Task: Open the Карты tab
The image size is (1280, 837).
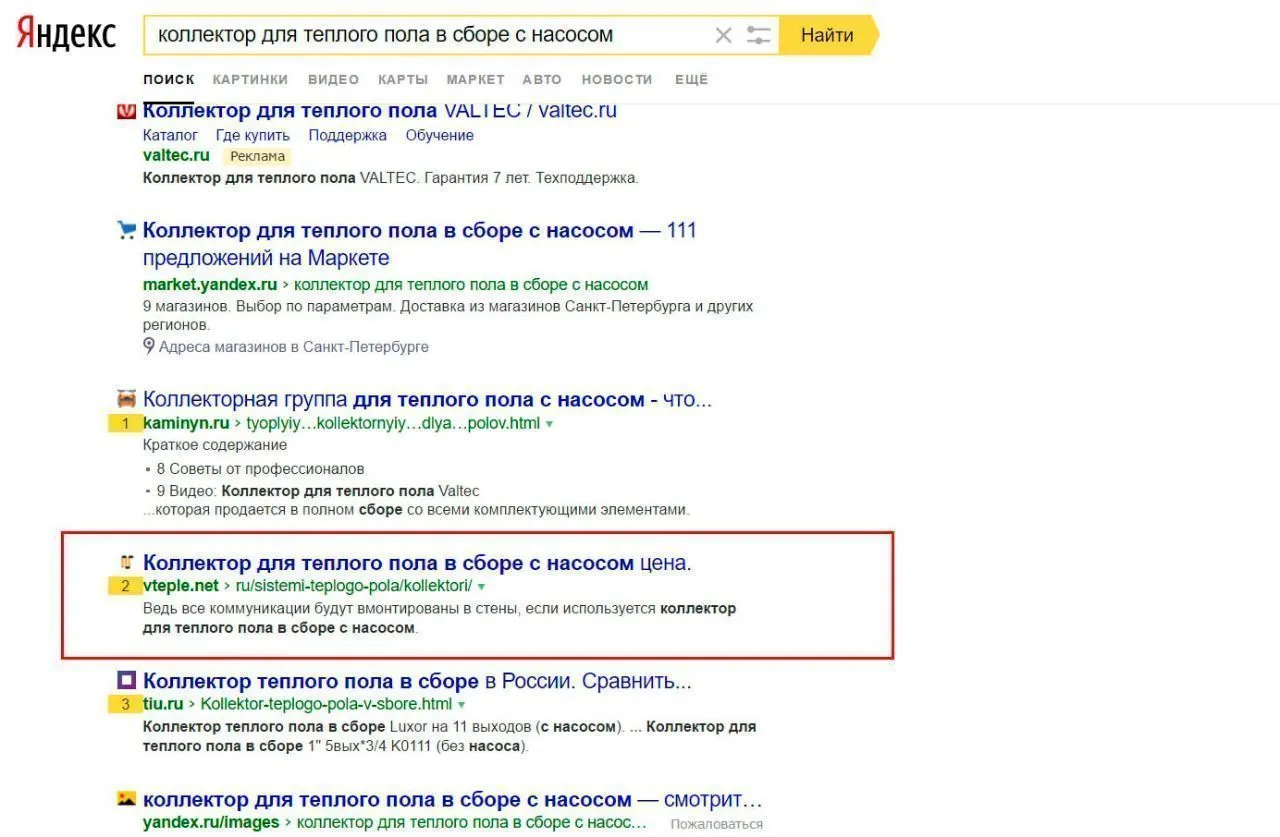Action: (403, 80)
